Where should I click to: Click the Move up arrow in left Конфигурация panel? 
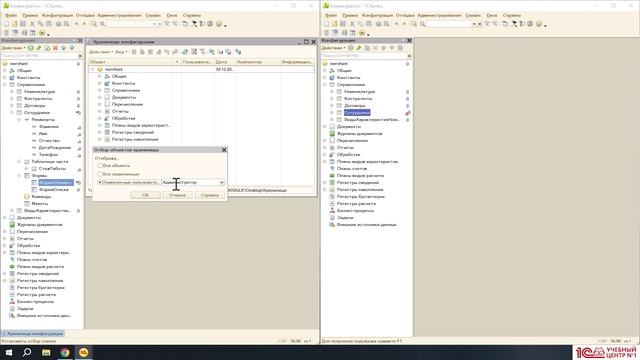63,48
